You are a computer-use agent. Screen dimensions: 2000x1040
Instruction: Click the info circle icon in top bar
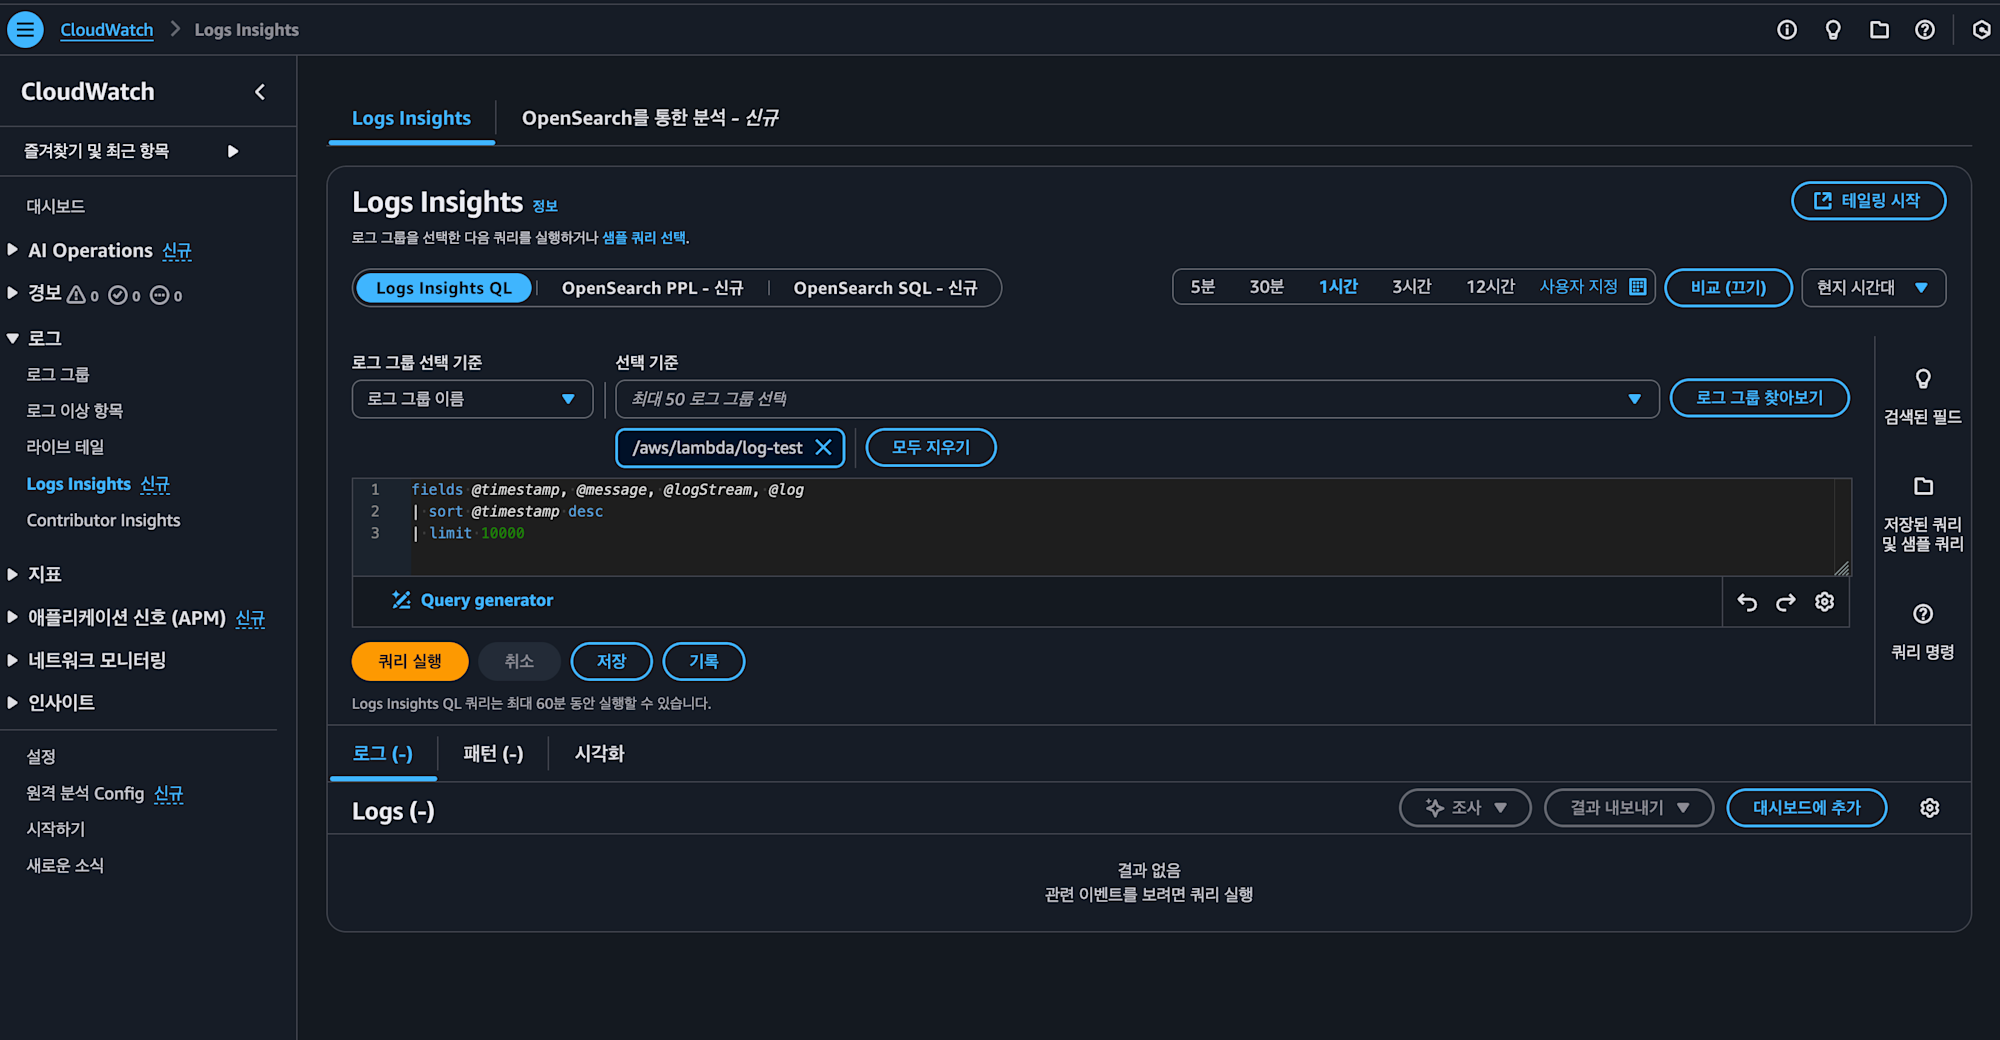click(x=1787, y=30)
